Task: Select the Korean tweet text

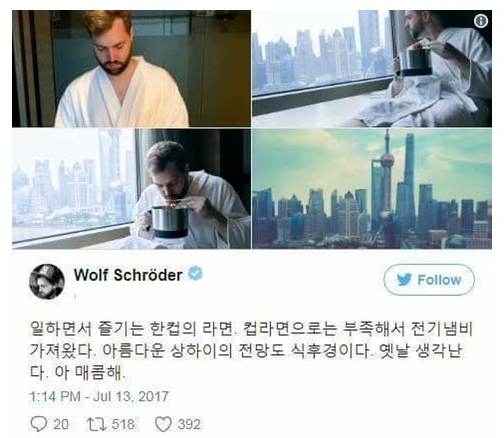Action: point(251,351)
